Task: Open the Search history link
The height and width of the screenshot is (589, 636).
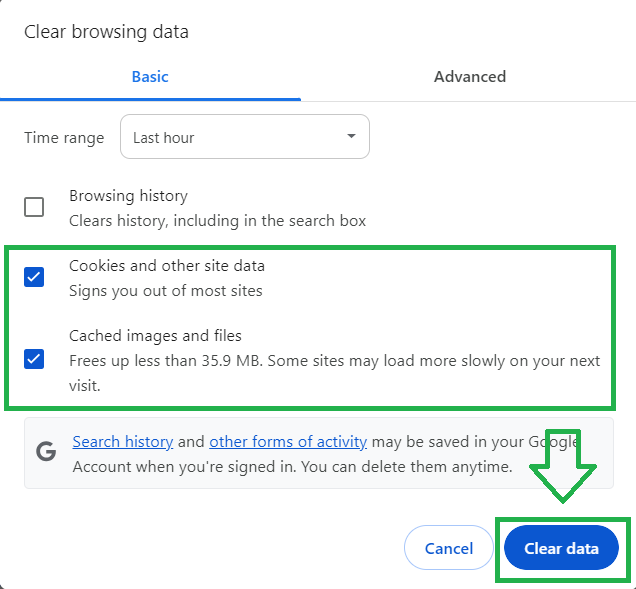Action: coord(123,441)
